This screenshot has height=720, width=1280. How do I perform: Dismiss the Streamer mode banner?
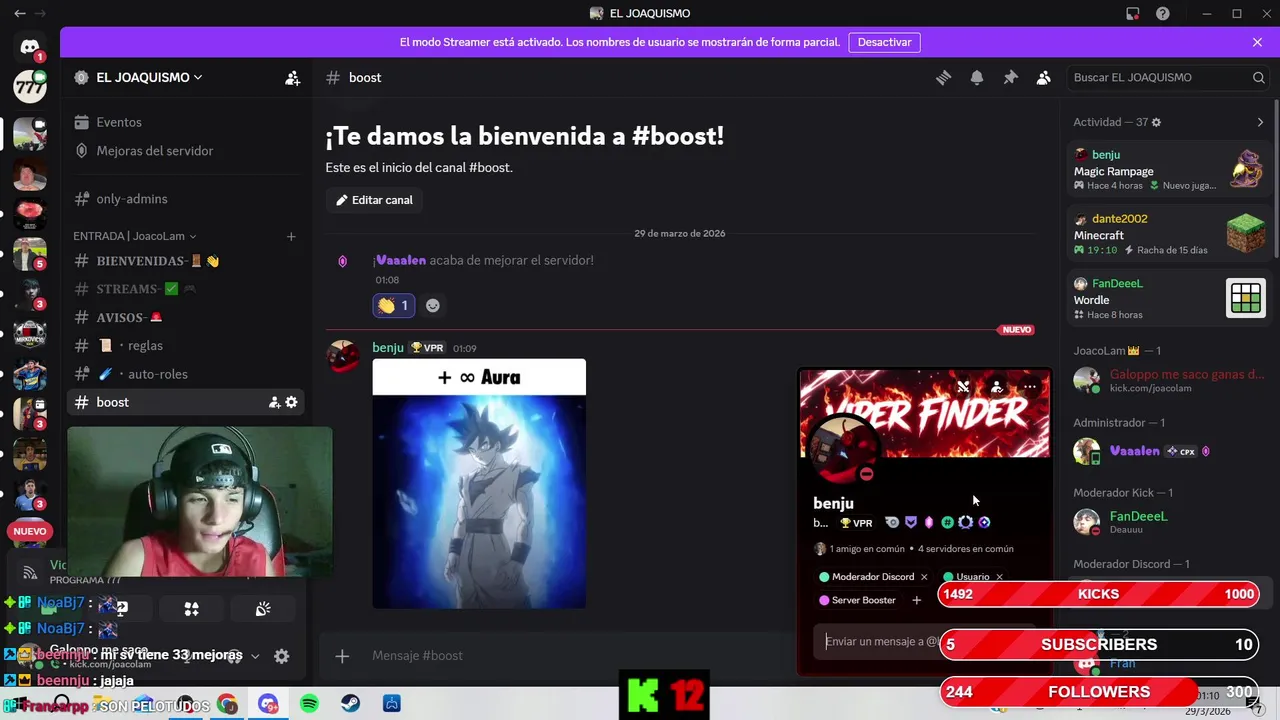1257,42
